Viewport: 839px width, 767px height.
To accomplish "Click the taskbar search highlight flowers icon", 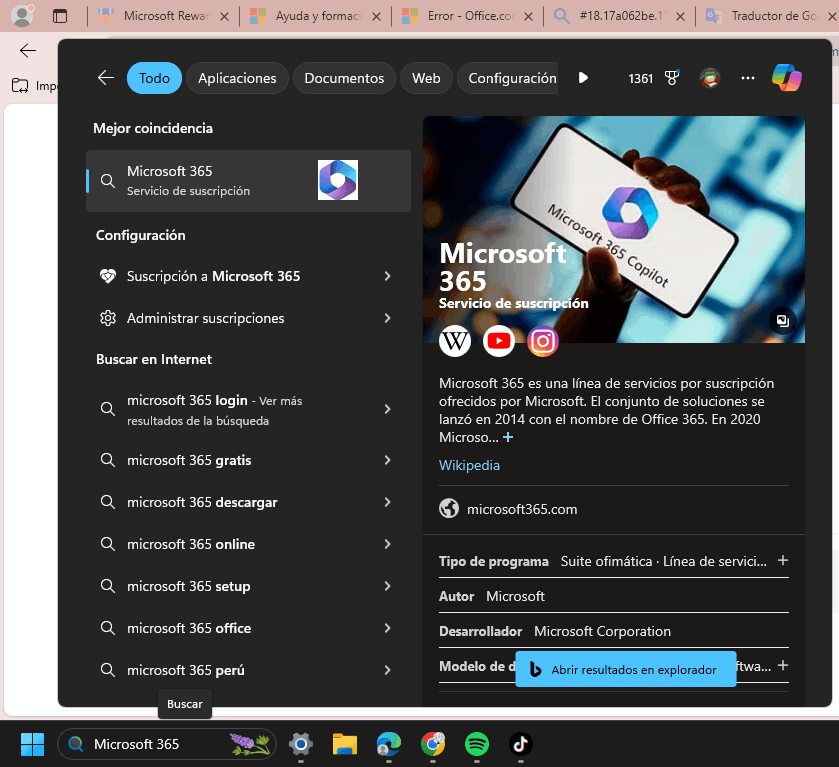I will click(250, 744).
